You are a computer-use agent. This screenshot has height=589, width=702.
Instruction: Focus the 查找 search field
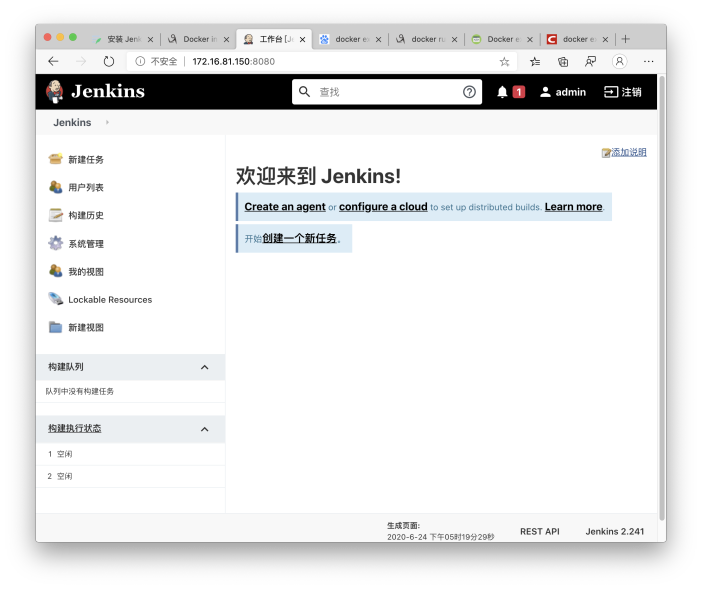pyautogui.click(x=387, y=92)
